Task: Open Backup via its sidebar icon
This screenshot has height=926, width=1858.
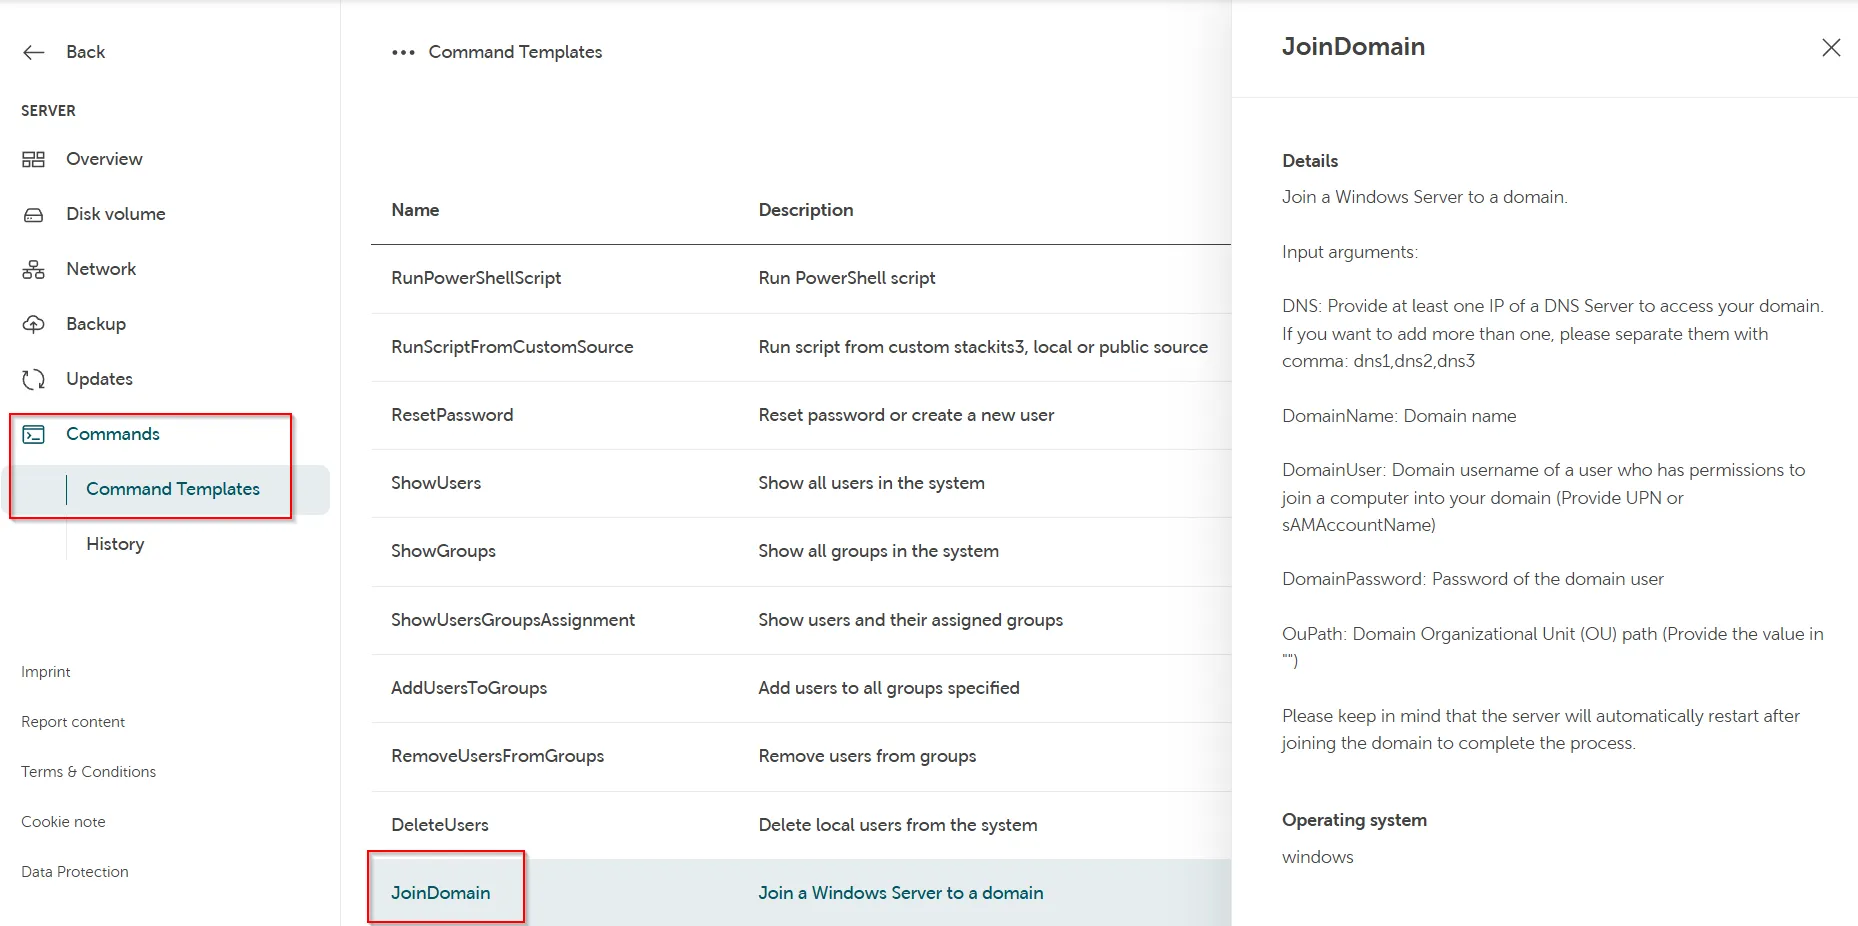Action: click(x=33, y=323)
